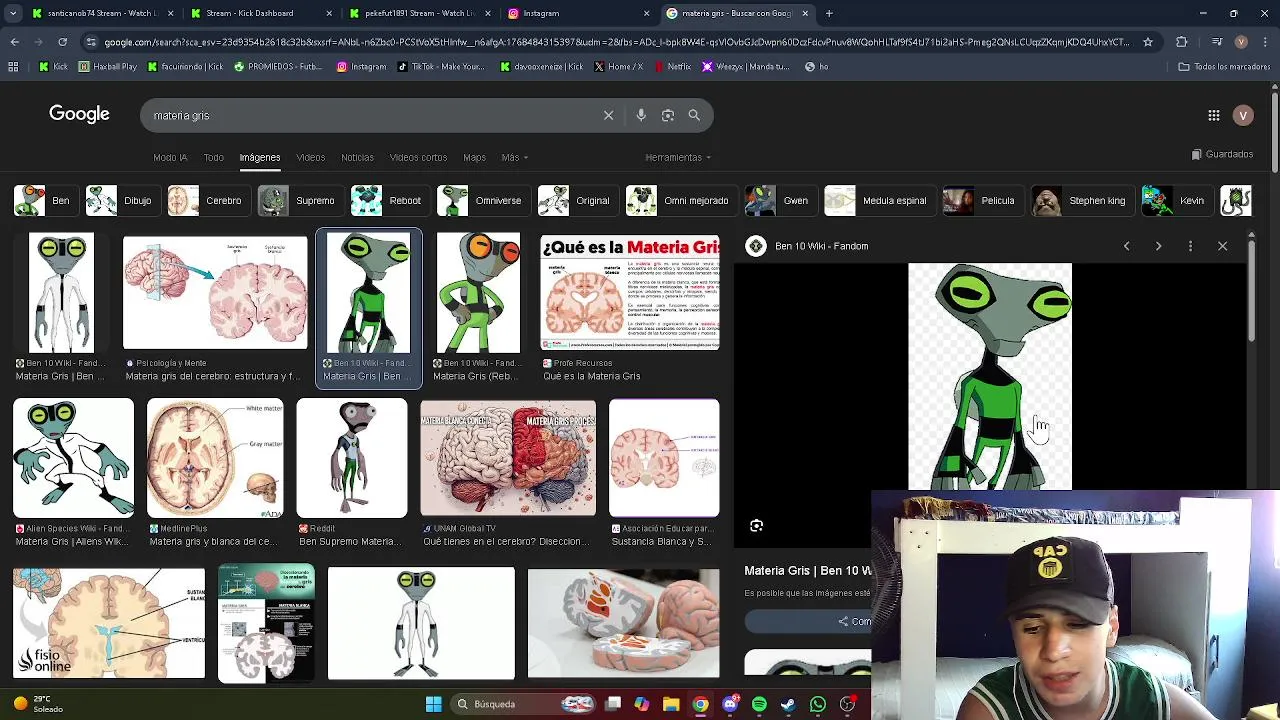This screenshot has width=1280, height=720.
Task: Open TikTok - Make Your bookmark
Action: (x=440, y=66)
